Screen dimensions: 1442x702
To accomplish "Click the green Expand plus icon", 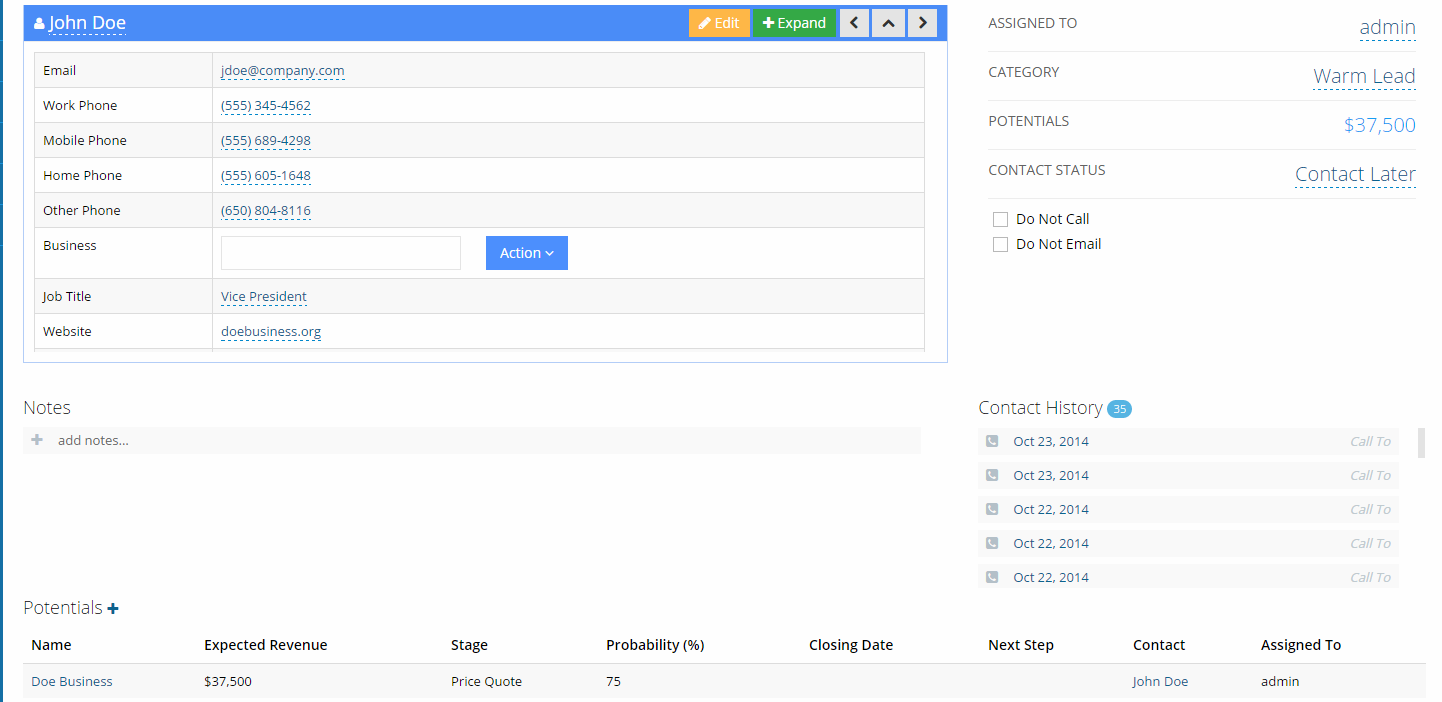I will tap(767, 22).
